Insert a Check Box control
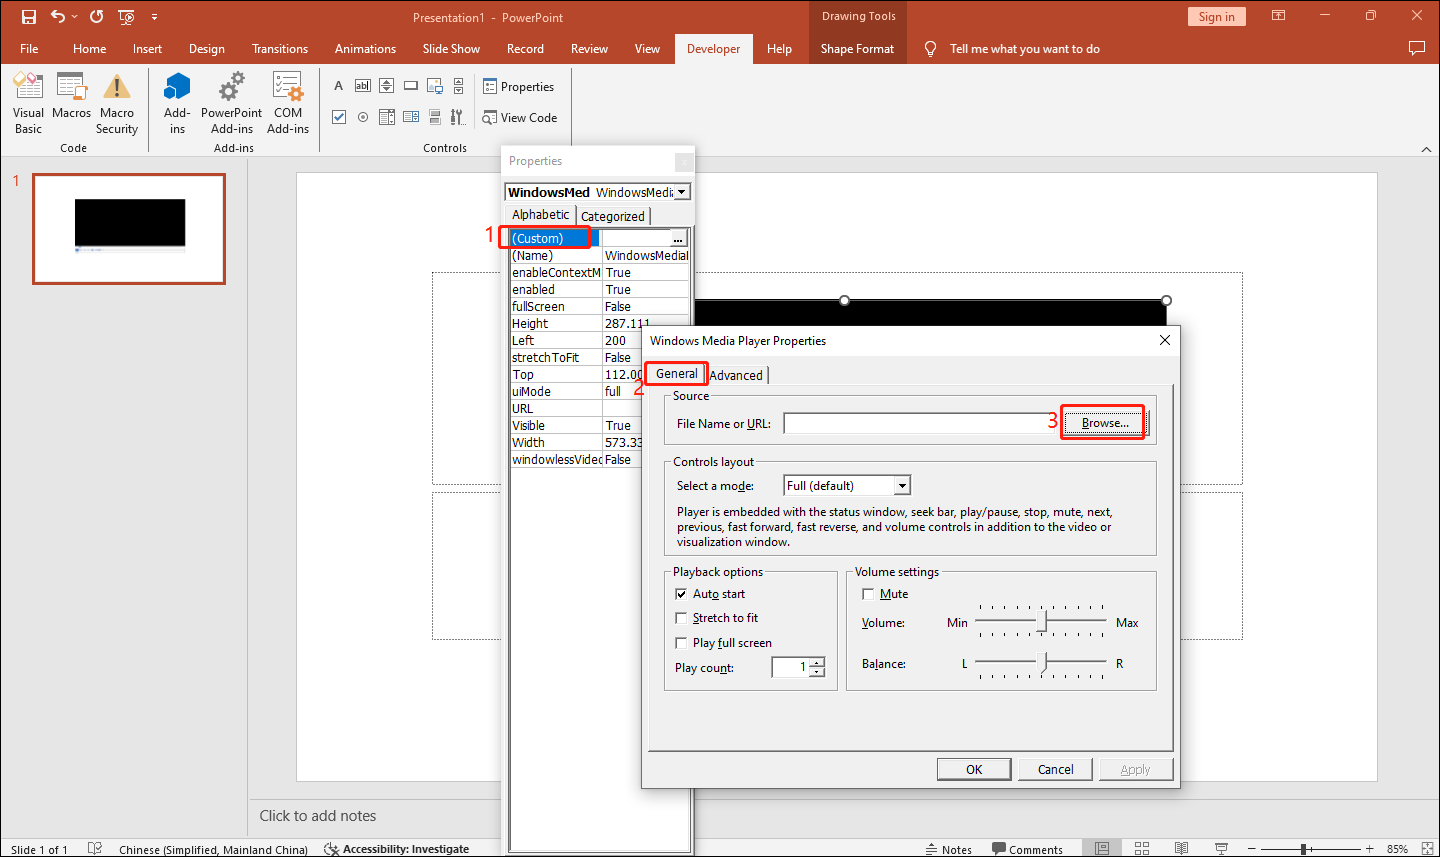The image size is (1440, 857). click(x=339, y=117)
